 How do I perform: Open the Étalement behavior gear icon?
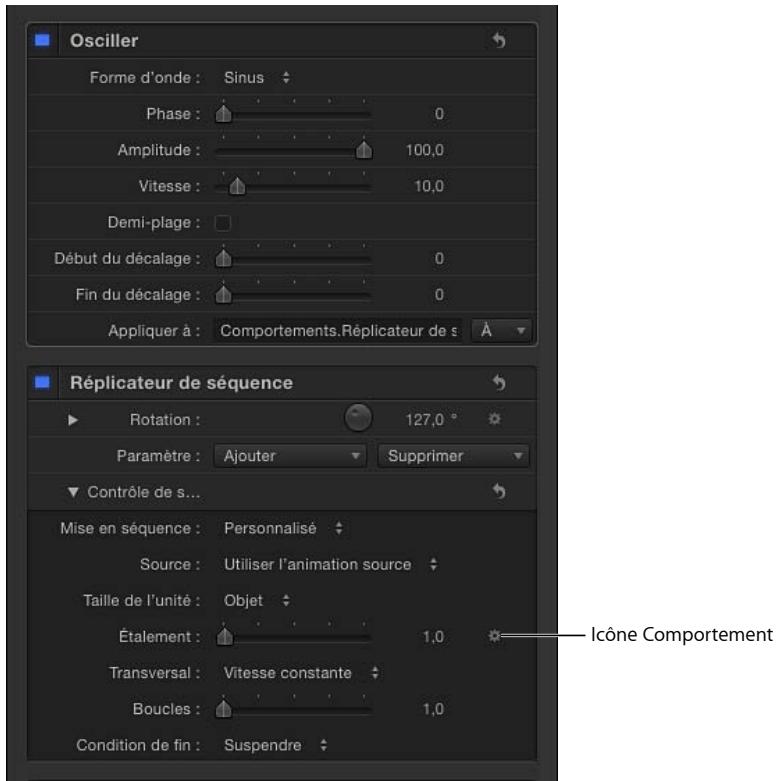click(x=494, y=636)
